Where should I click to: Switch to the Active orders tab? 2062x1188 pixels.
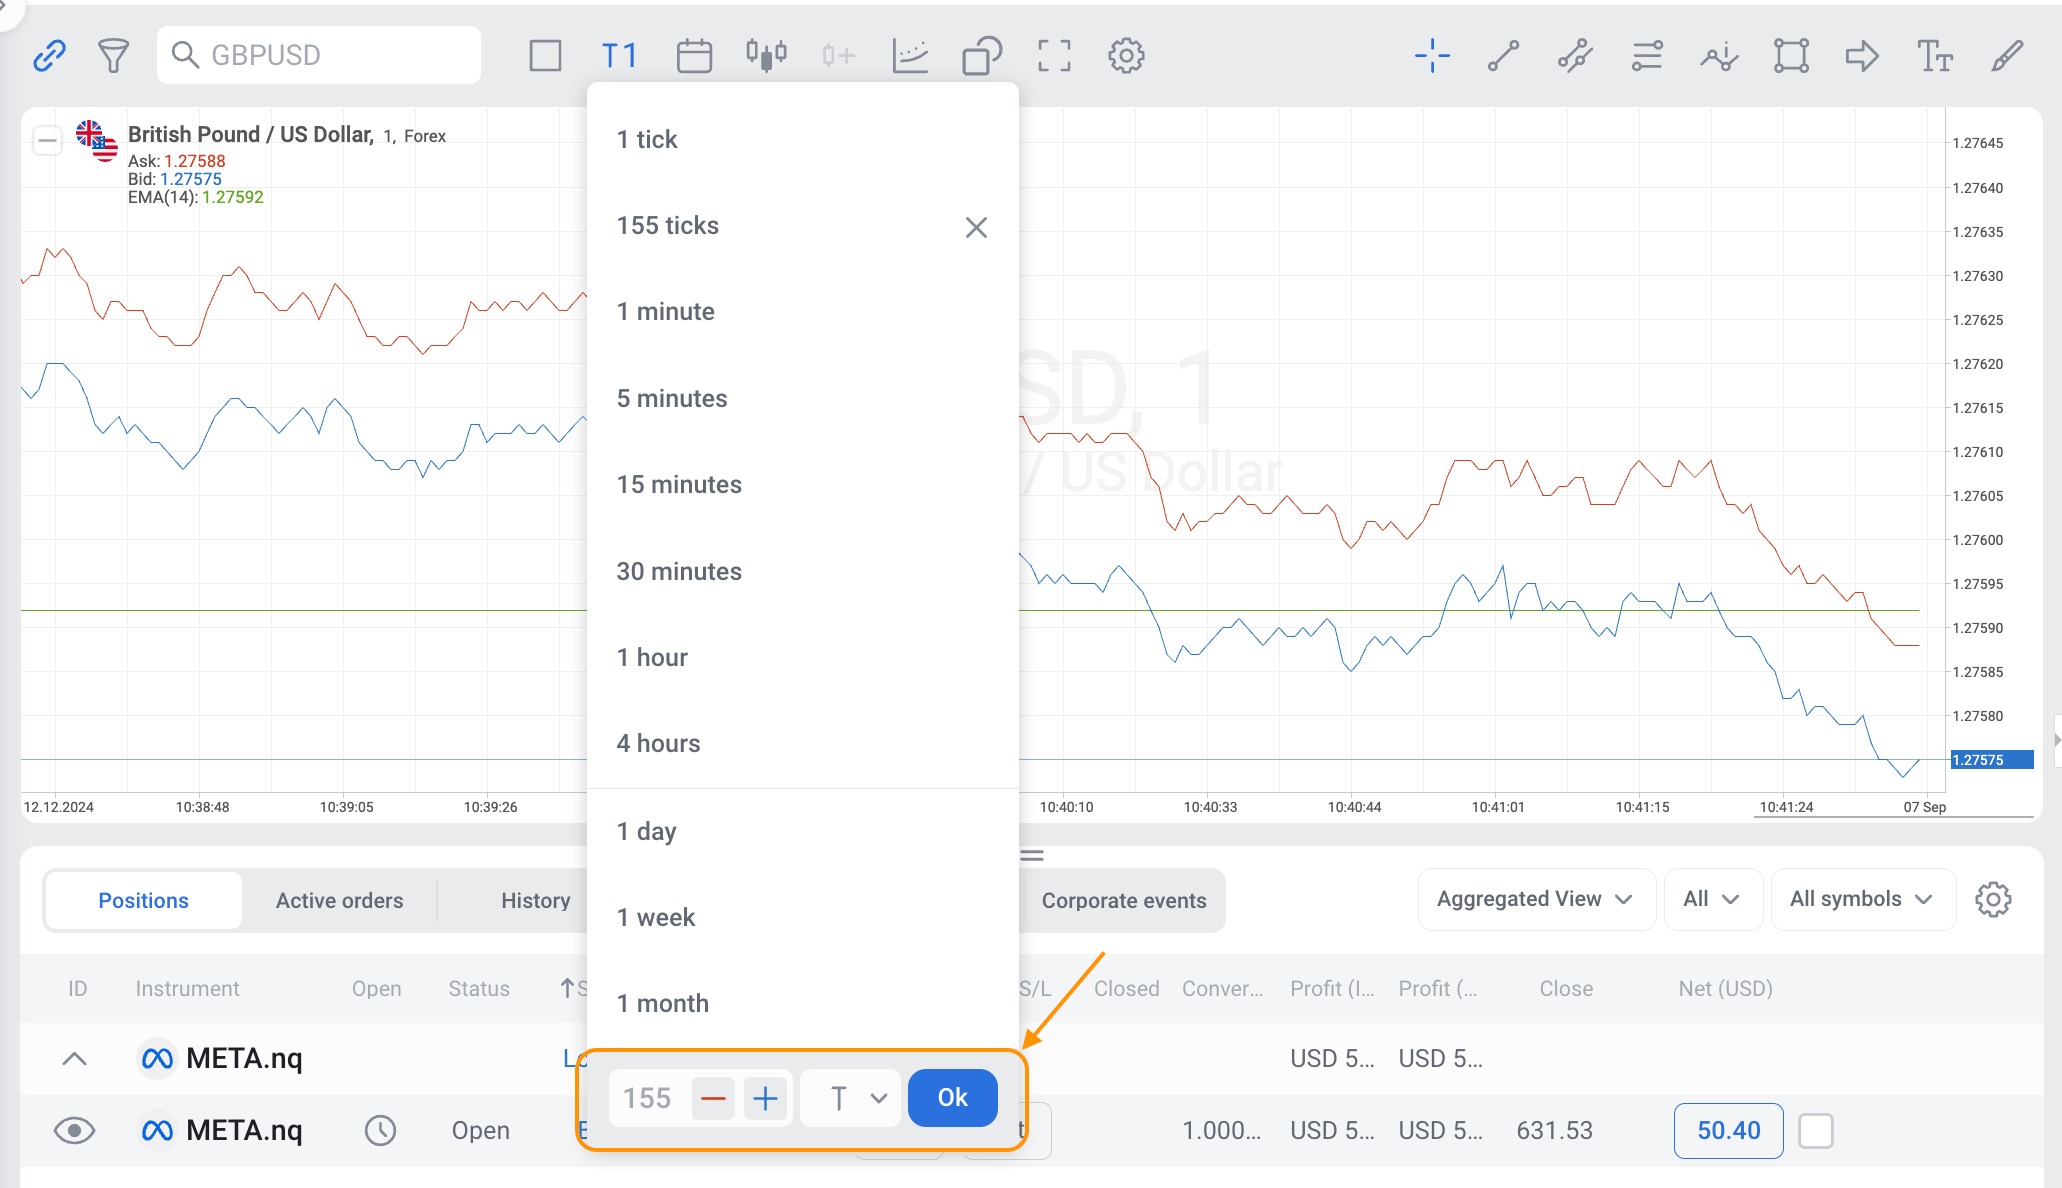(339, 900)
